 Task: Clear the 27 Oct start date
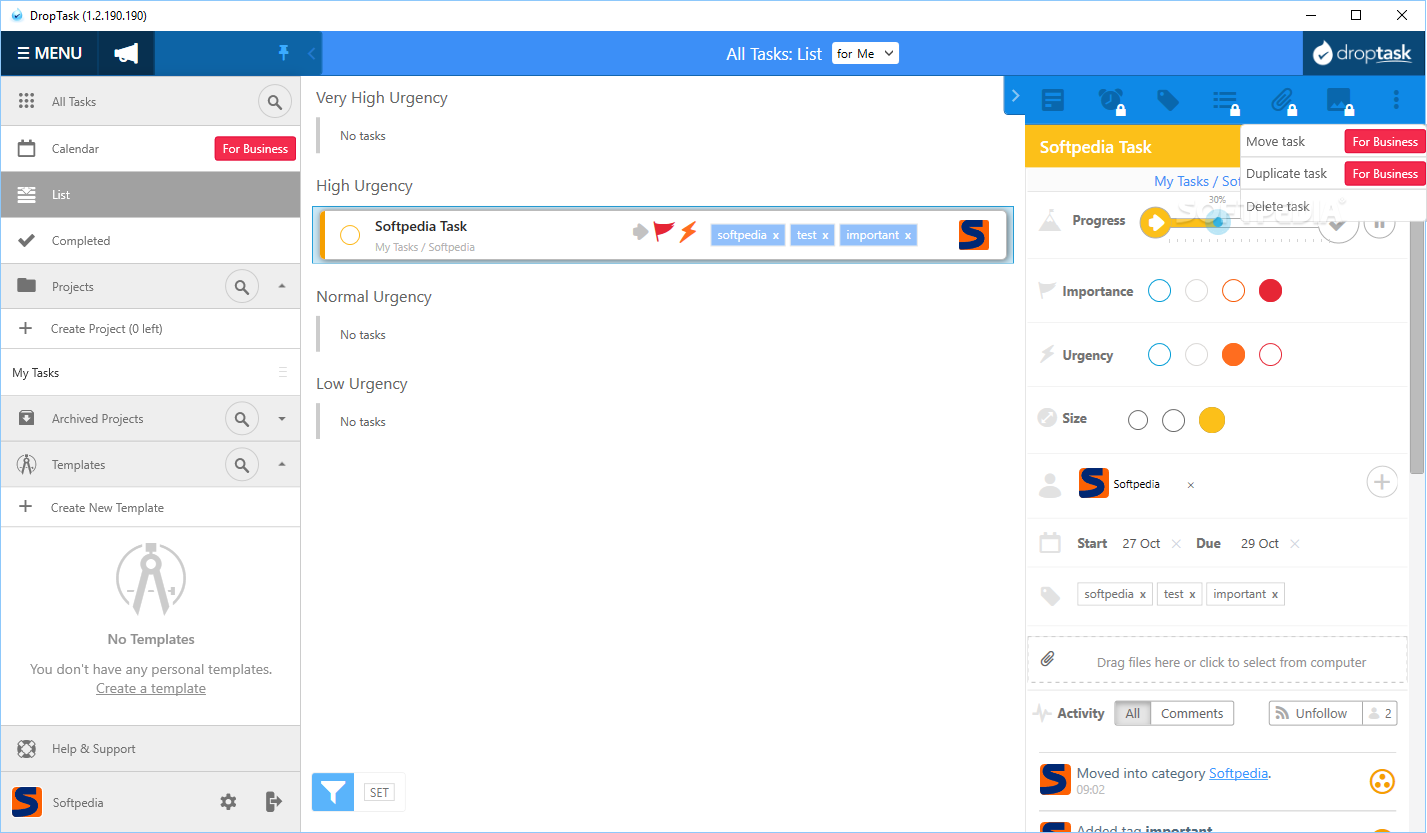pyautogui.click(x=1176, y=544)
